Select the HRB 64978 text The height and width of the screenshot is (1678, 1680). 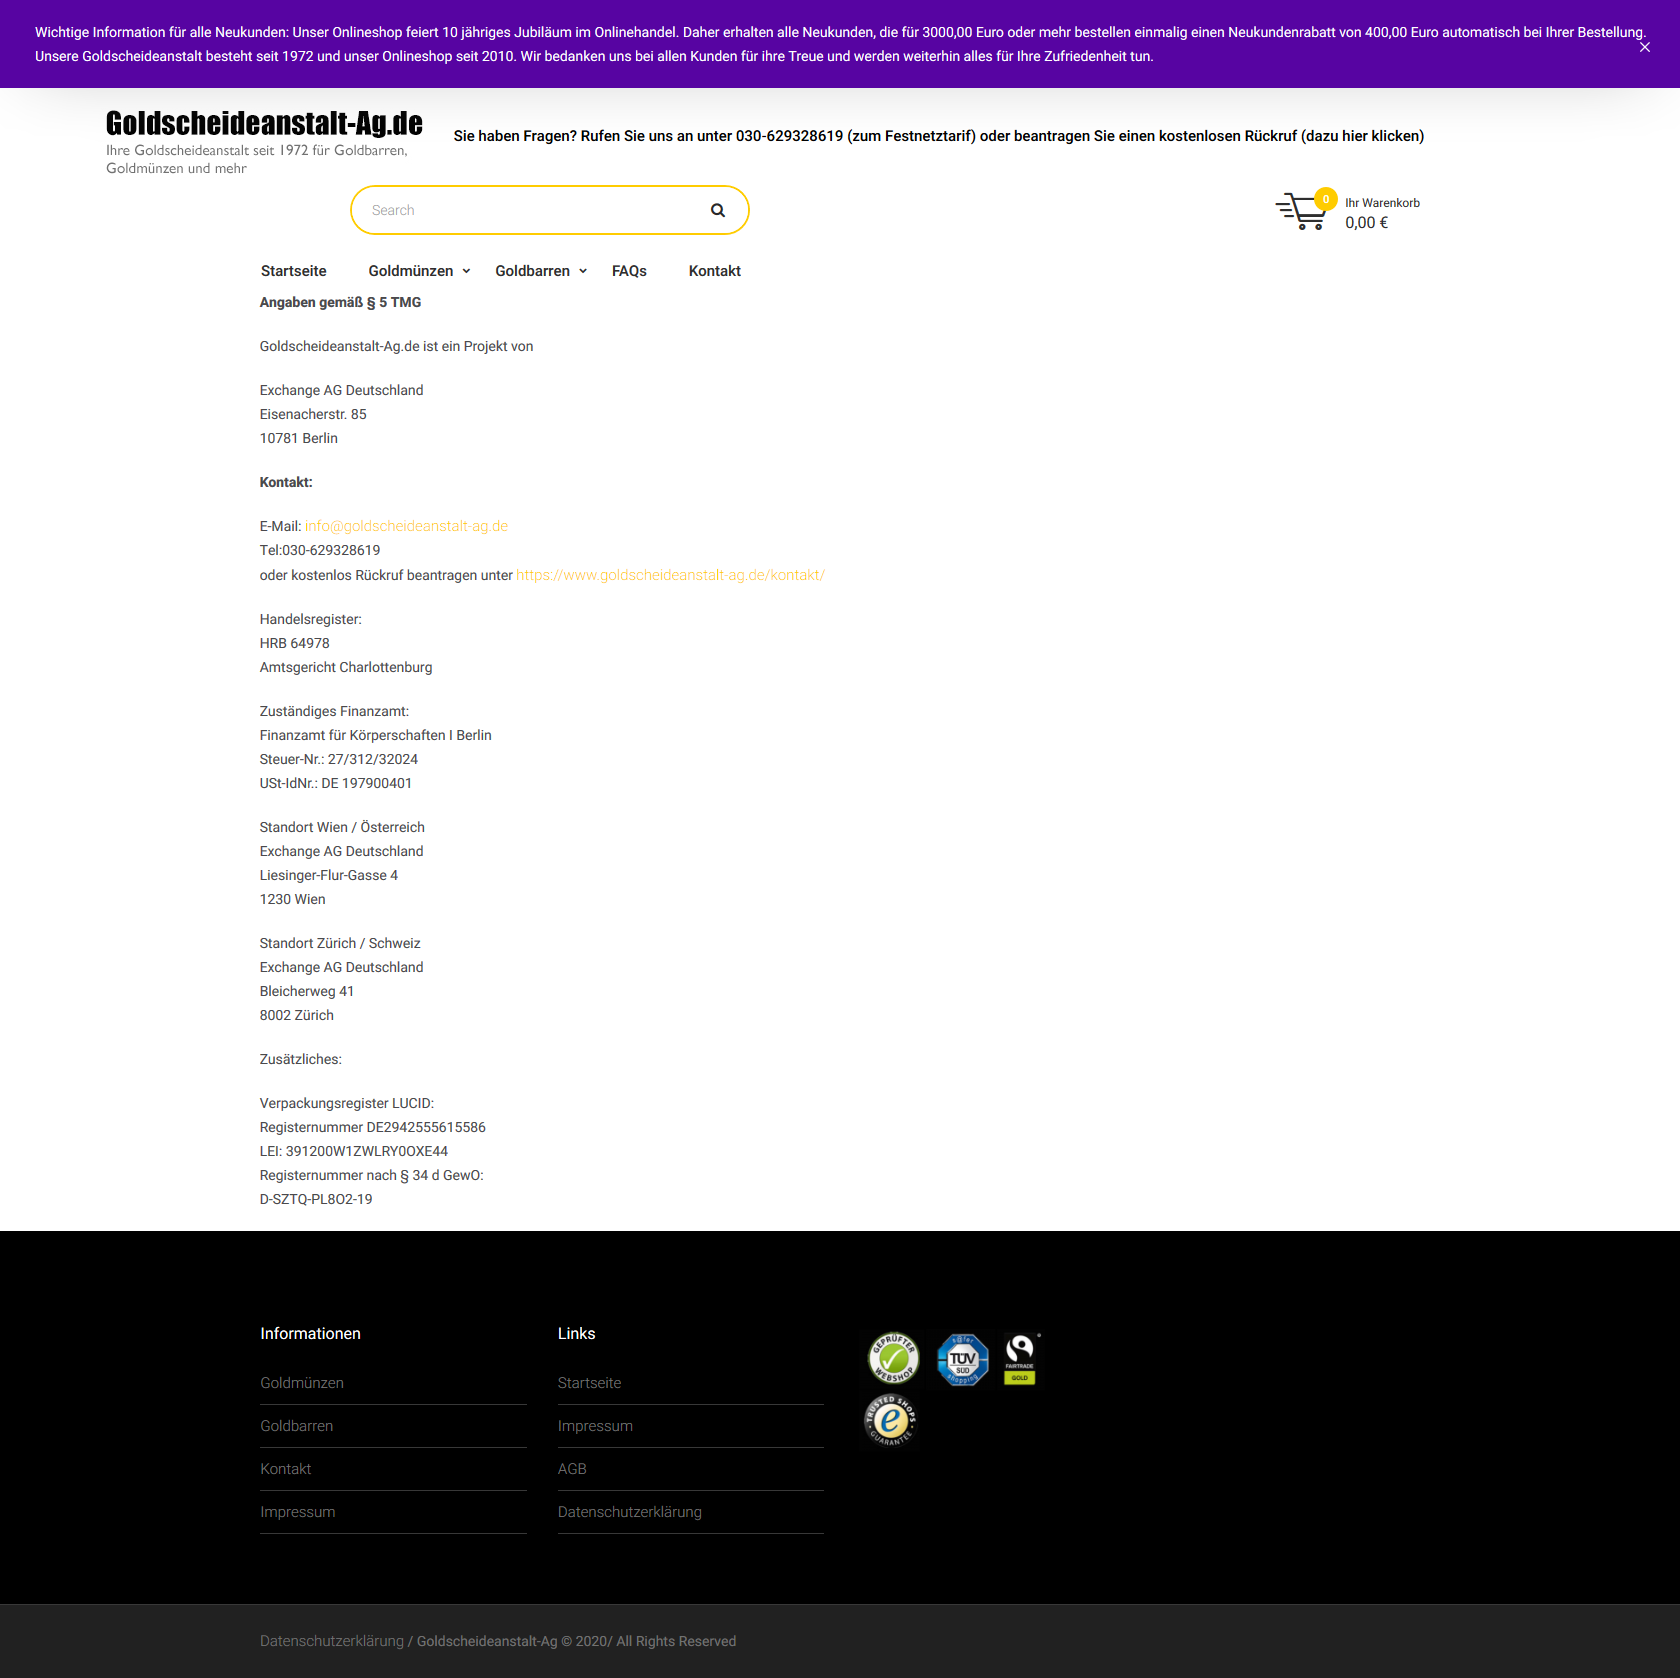(x=295, y=643)
